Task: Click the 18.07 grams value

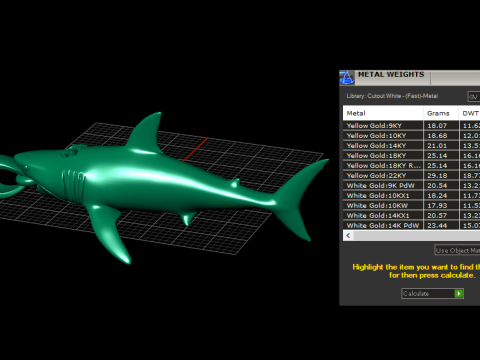Action: 437,126
